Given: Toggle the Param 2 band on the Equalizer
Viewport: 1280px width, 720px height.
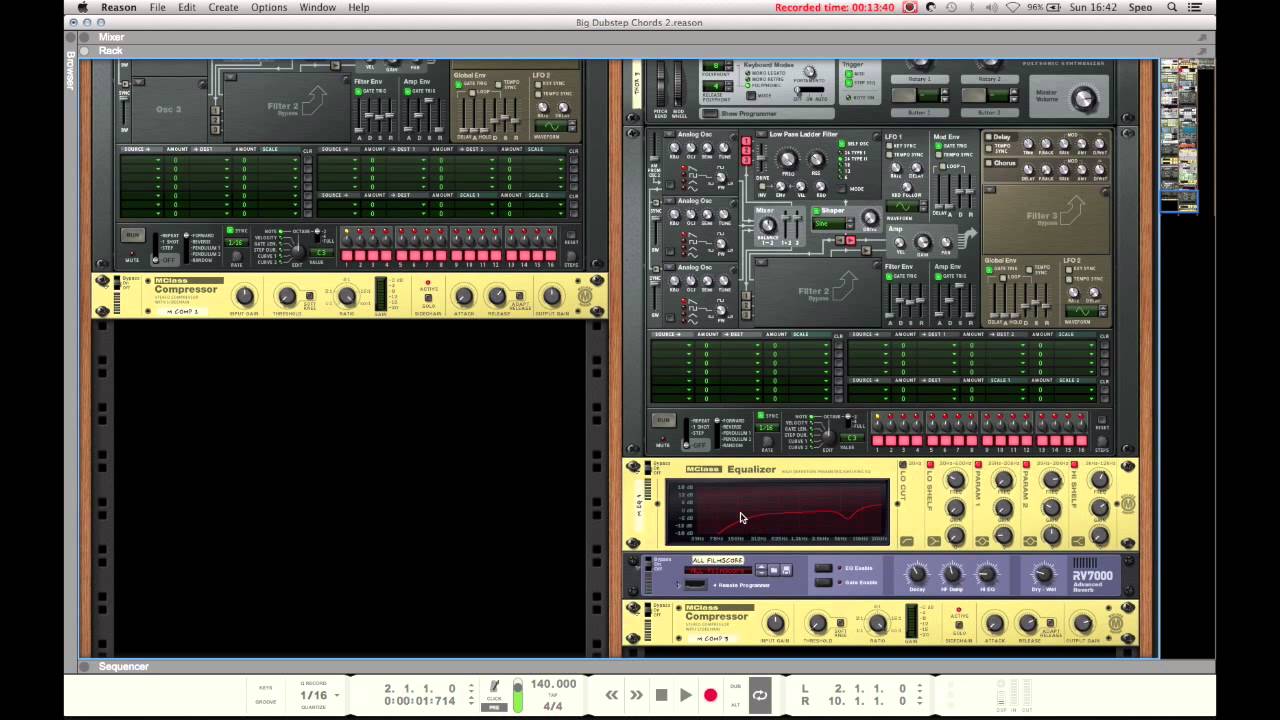Looking at the screenshot, I should (1027, 465).
